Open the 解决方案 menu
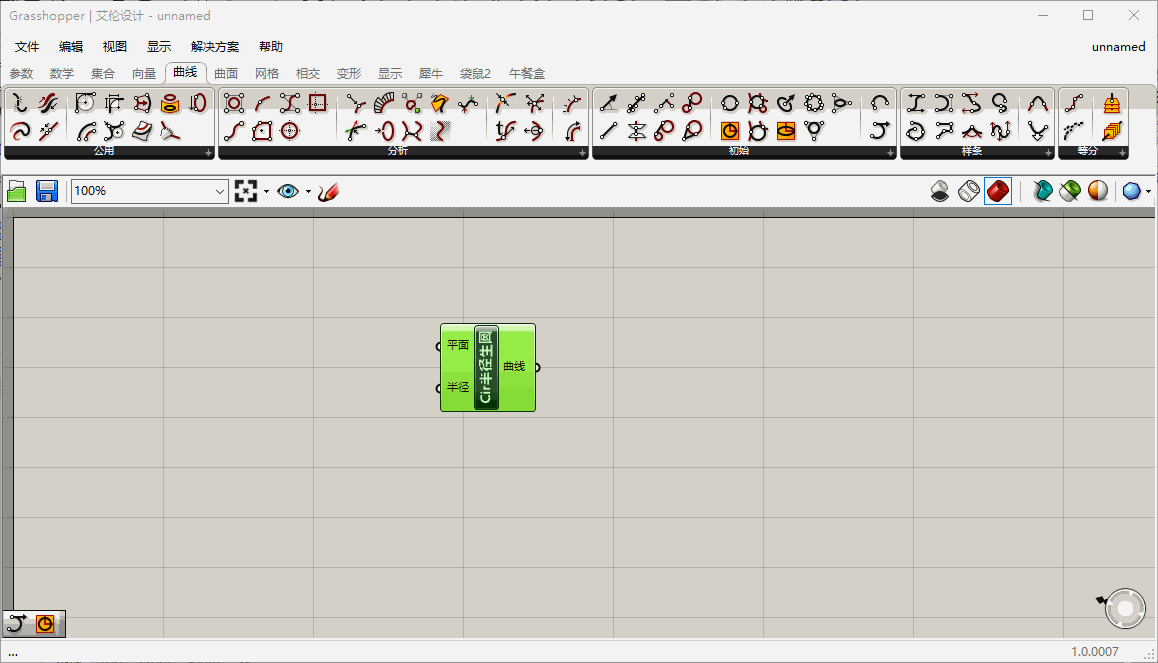This screenshot has height=663, width=1158. (x=215, y=47)
